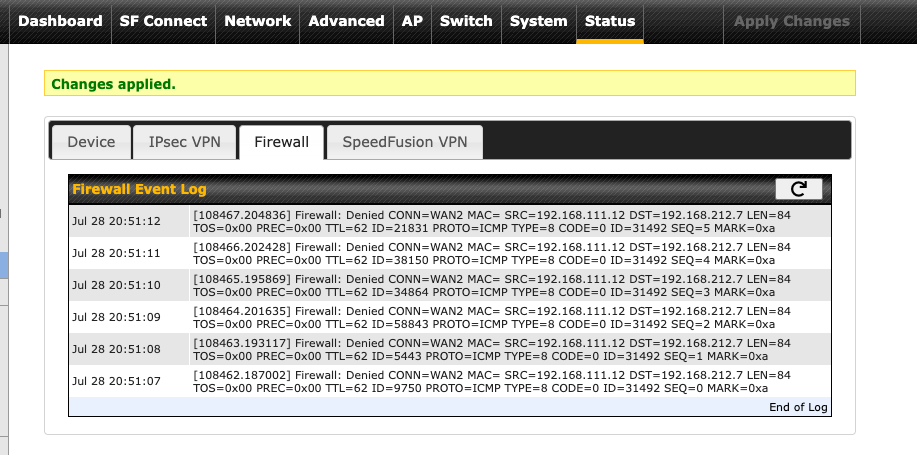Image resolution: width=917 pixels, height=455 pixels.
Task: Select the Advanced menu item
Action: click(346, 22)
